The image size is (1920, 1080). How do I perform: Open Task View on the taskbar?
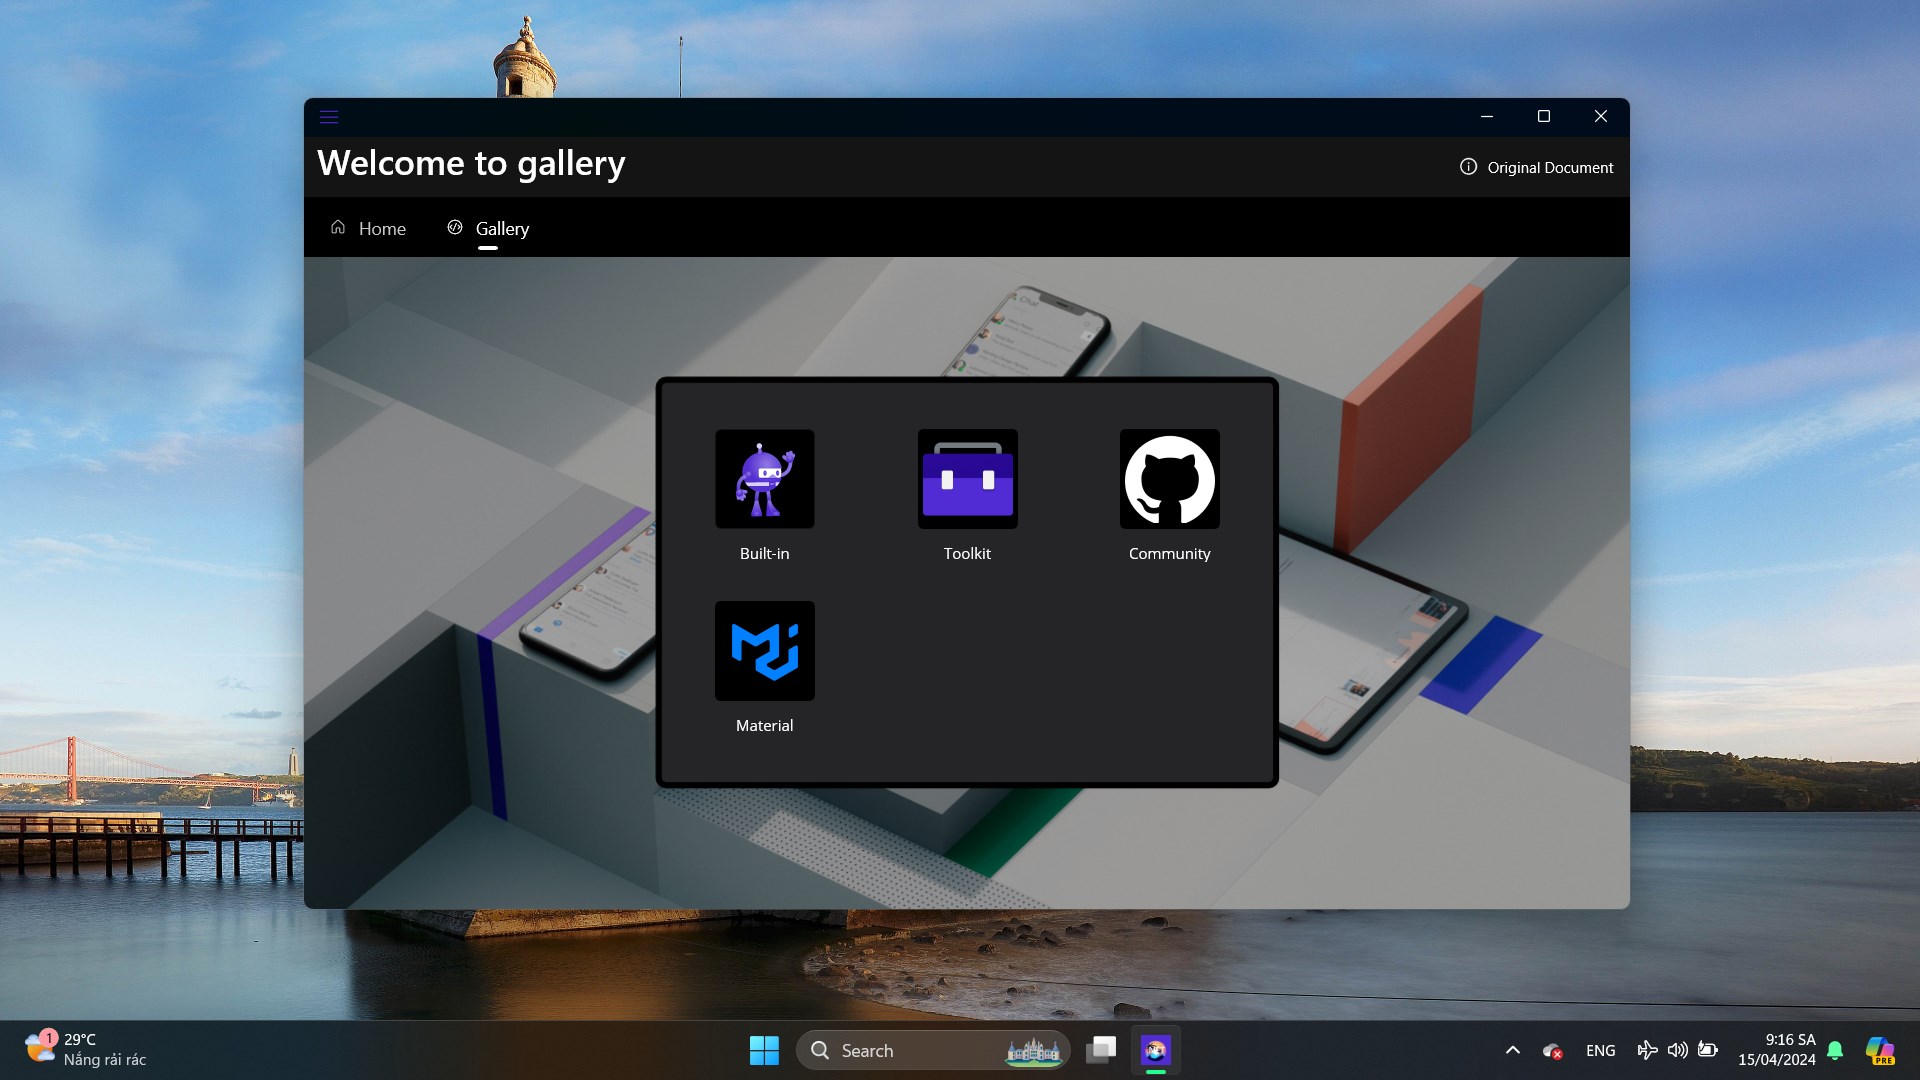click(1101, 1050)
